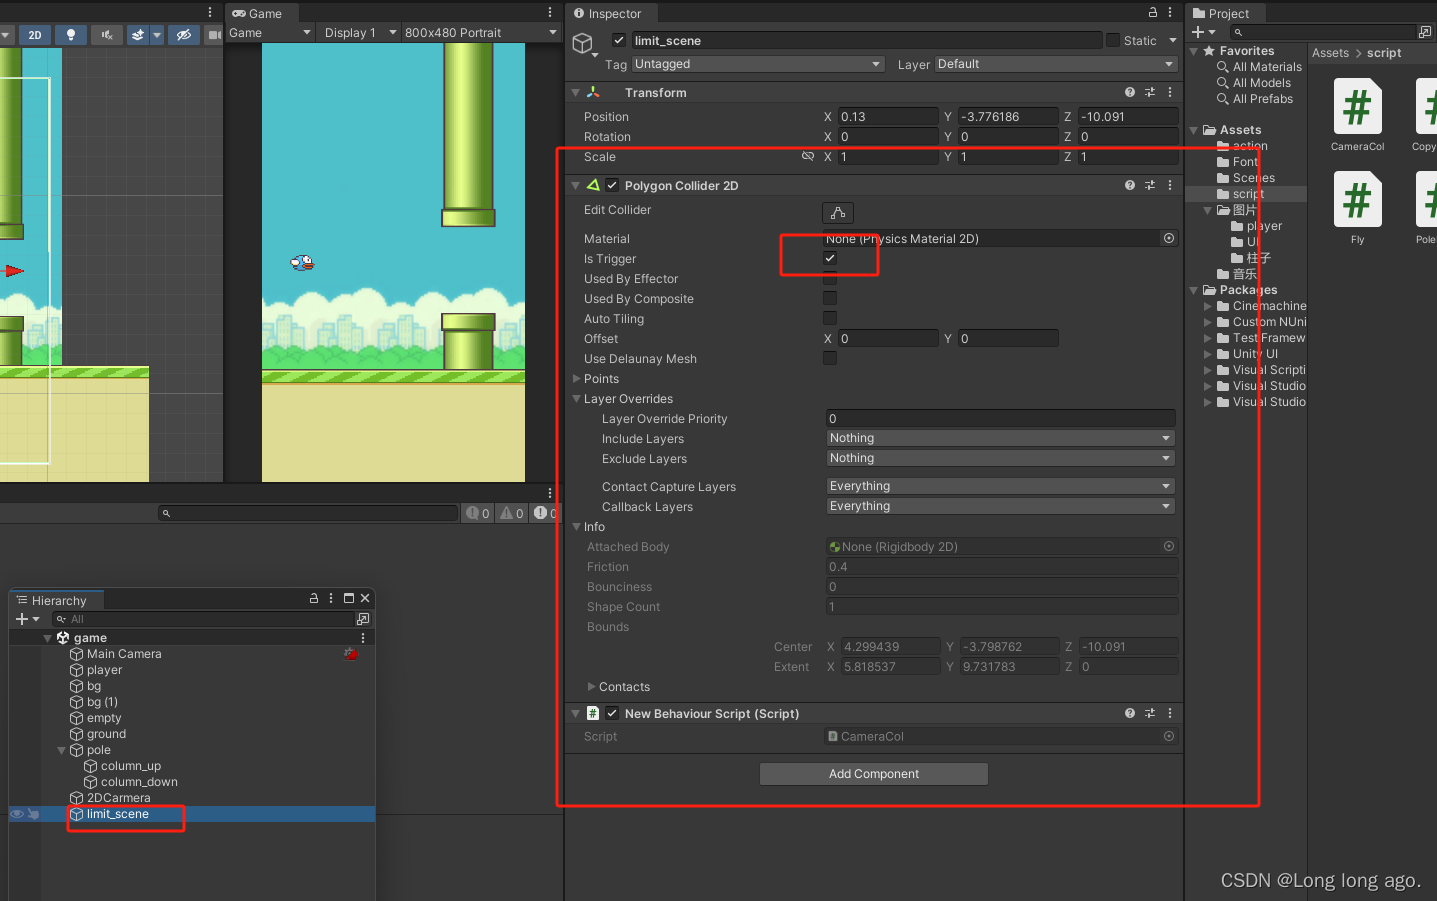This screenshot has height=901, width=1437.
Task: Open Polygon Collider 2D more options menu
Action: (1170, 185)
